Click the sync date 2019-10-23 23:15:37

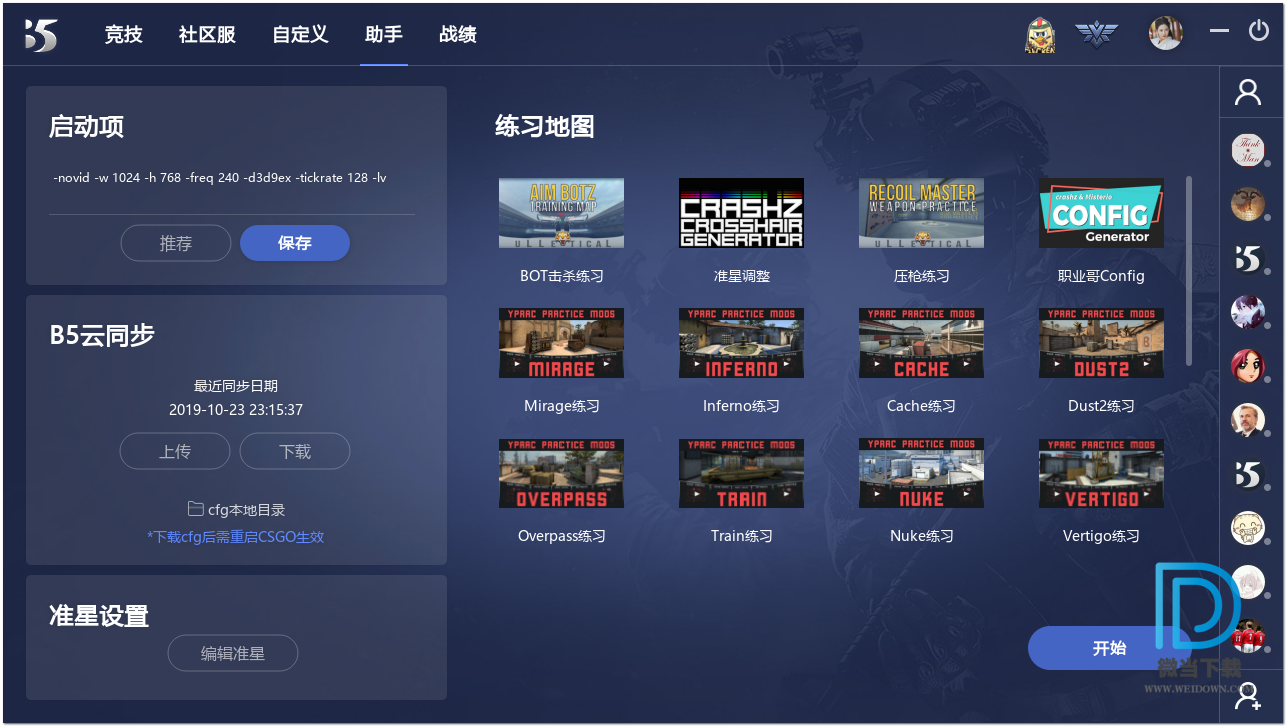tap(236, 410)
